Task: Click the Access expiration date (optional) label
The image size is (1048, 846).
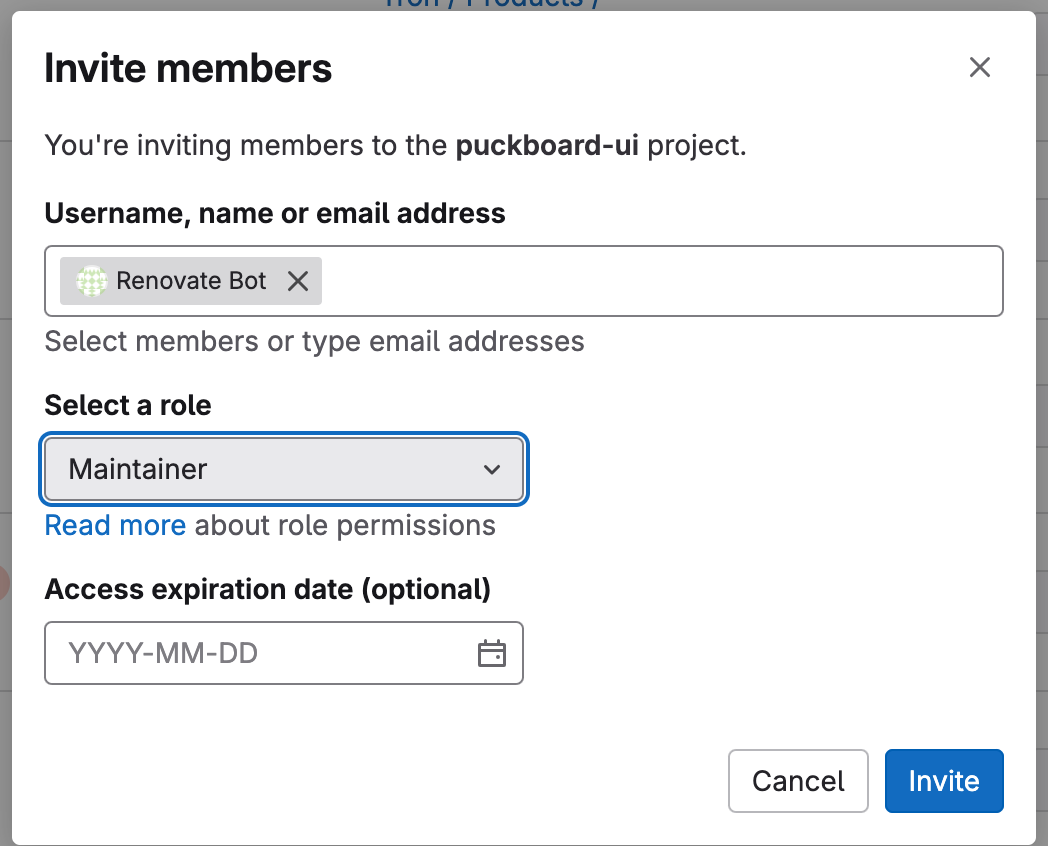Action: (268, 589)
